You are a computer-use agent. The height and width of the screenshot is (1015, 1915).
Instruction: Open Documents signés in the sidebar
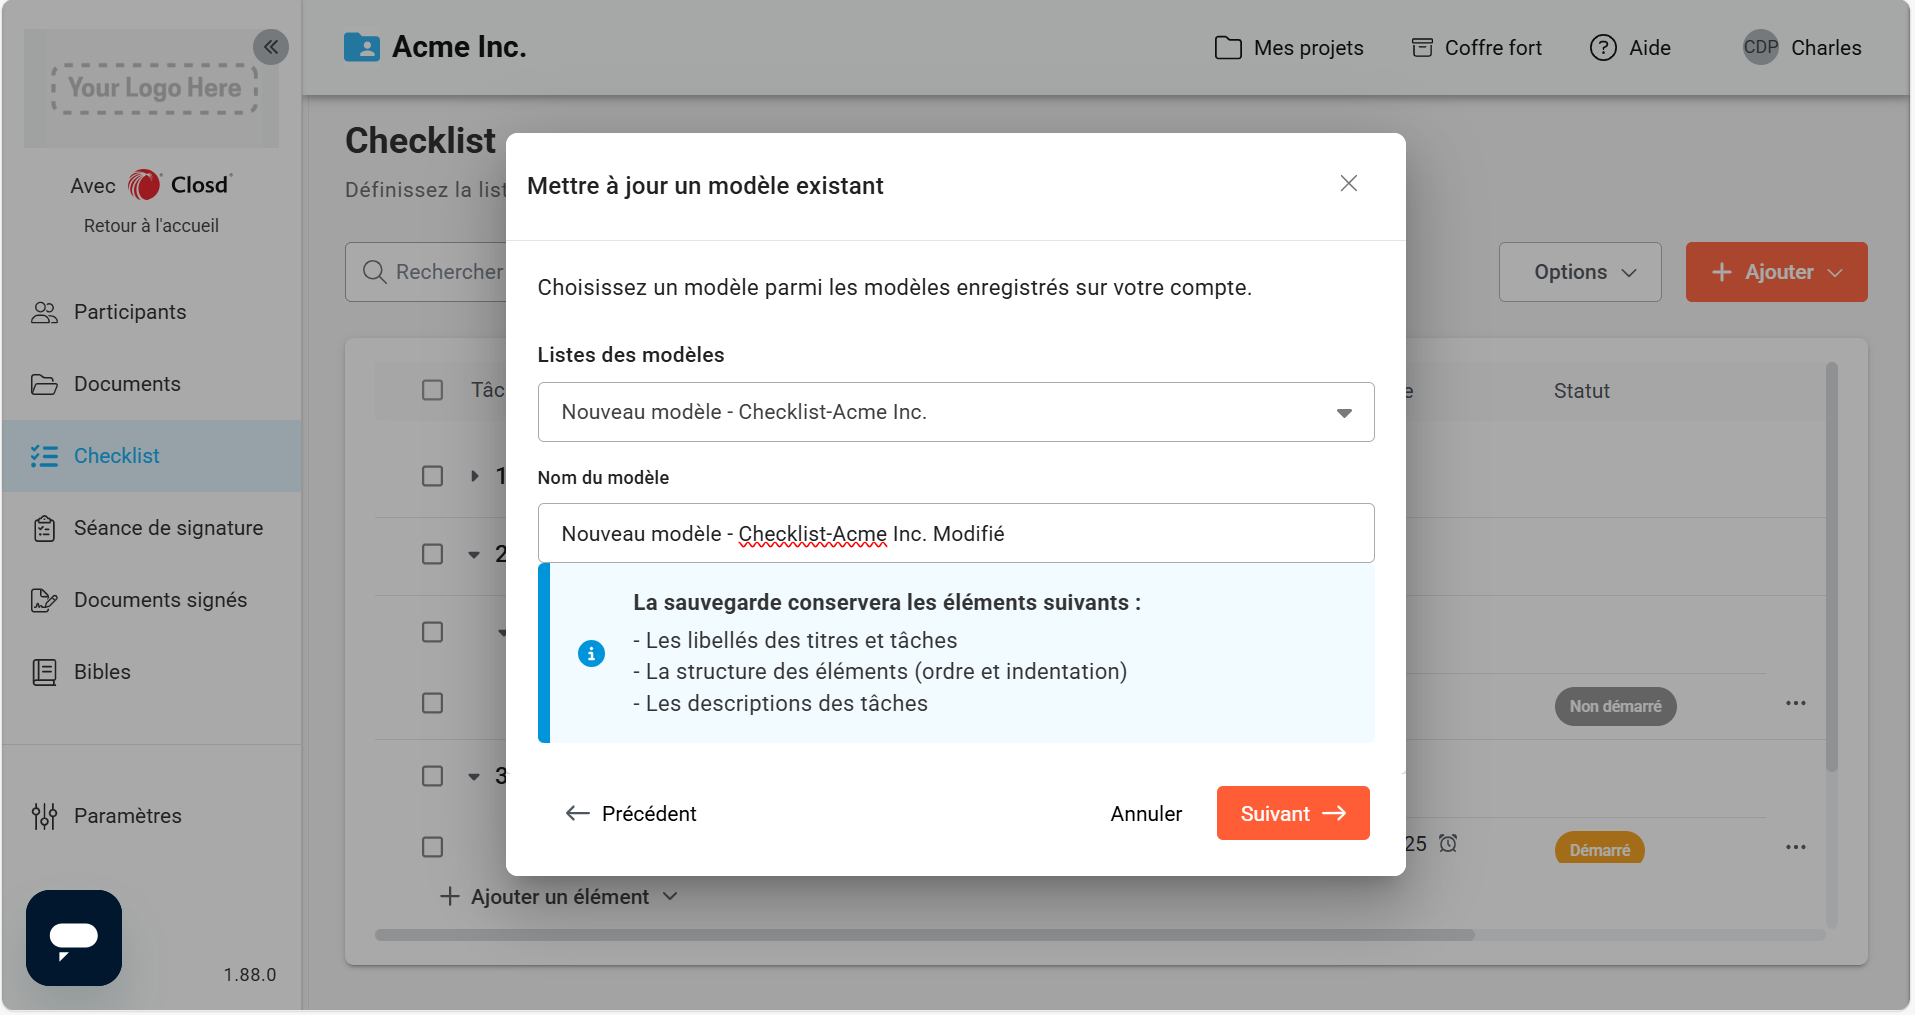click(160, 600)
